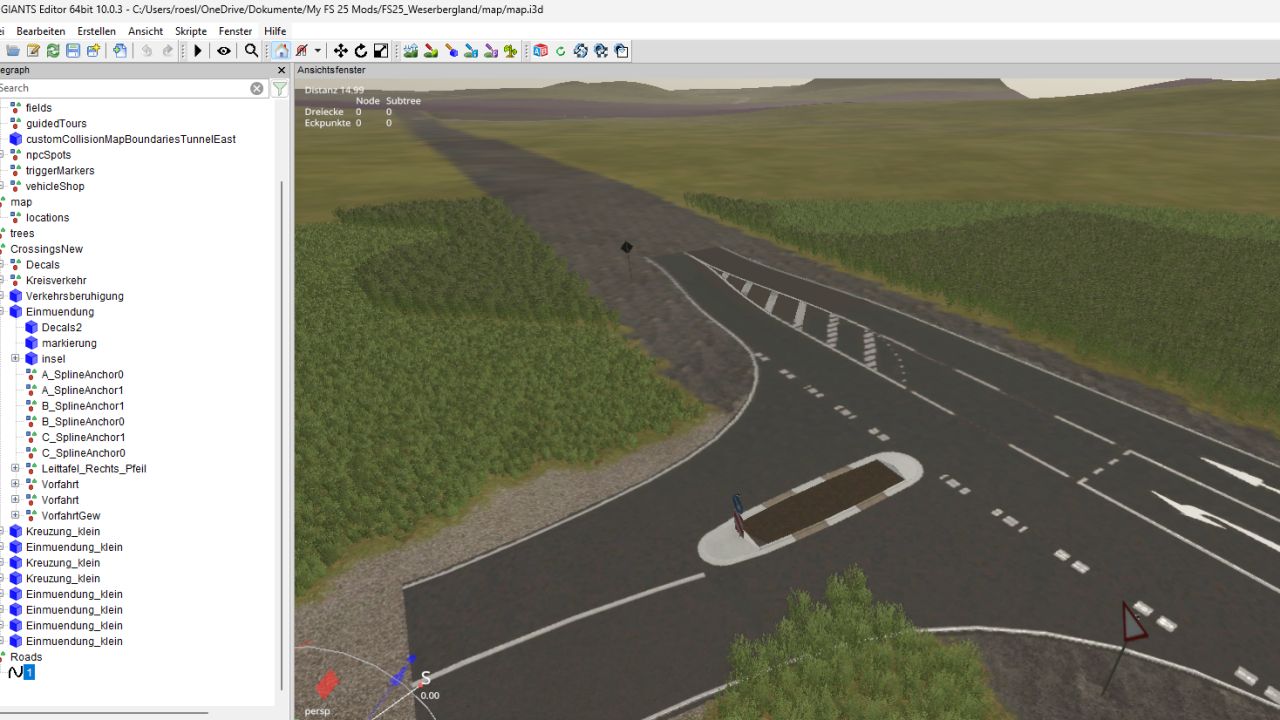
Task: Select the scale tool
Action: (x=381, y=51)
